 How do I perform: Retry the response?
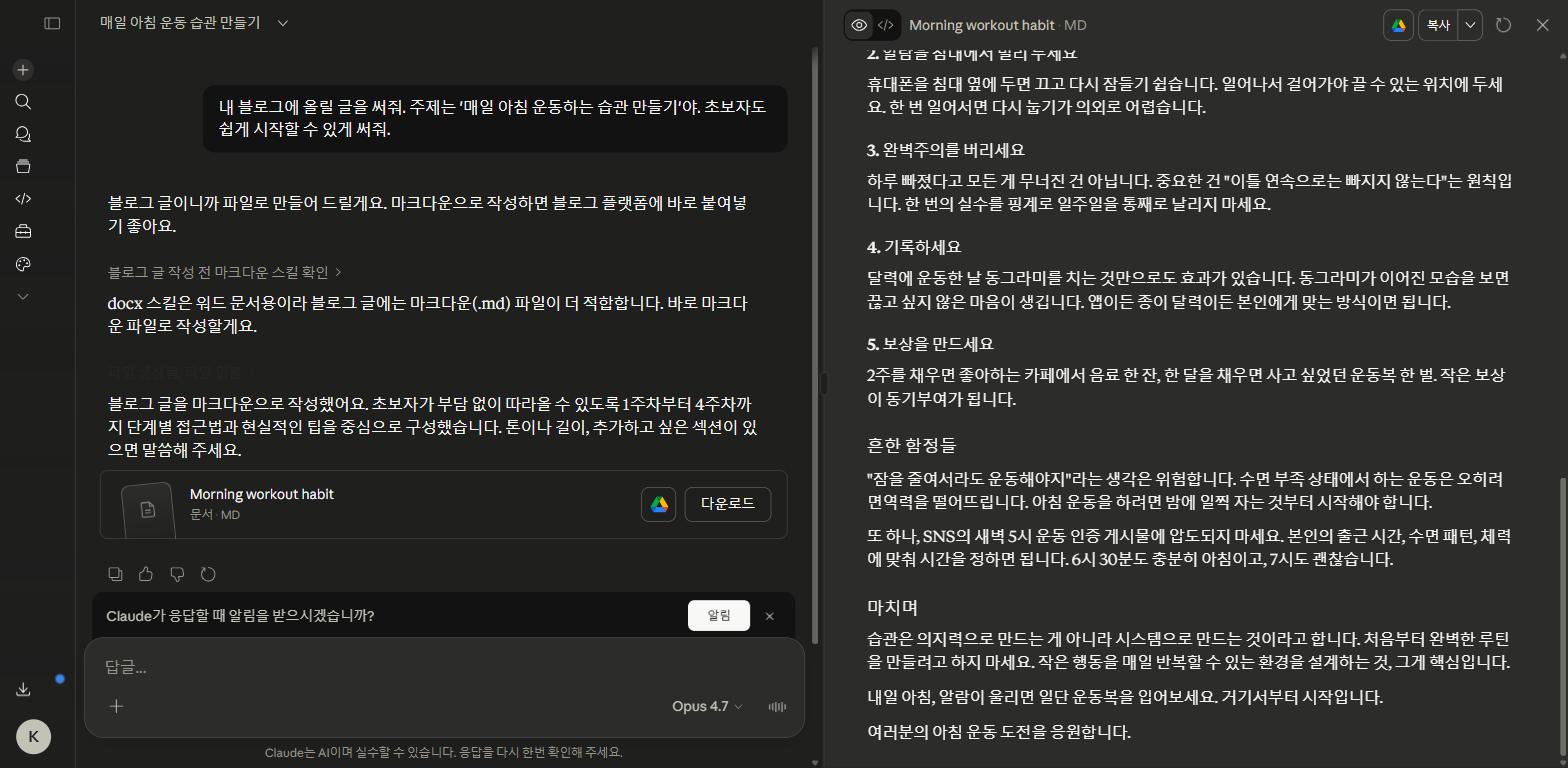tap(208, 574)
